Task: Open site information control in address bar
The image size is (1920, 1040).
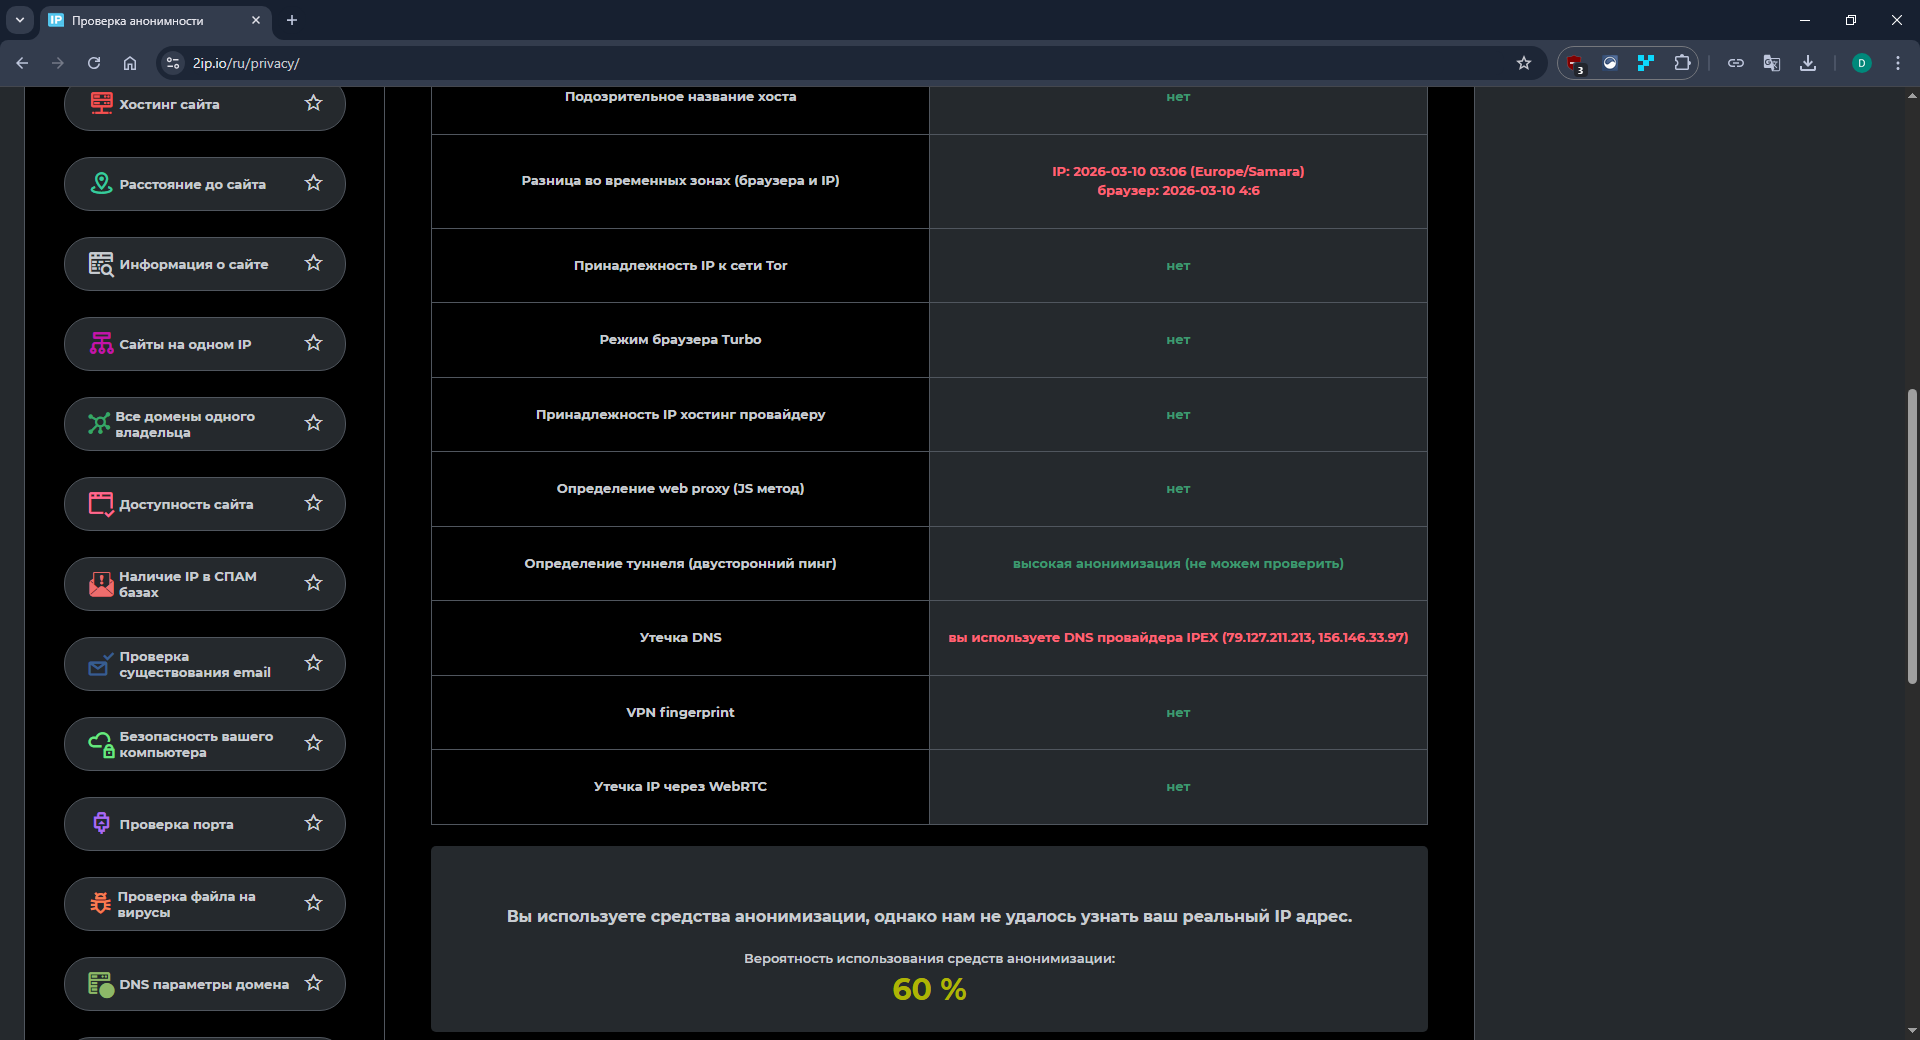Action: (173, 63)
